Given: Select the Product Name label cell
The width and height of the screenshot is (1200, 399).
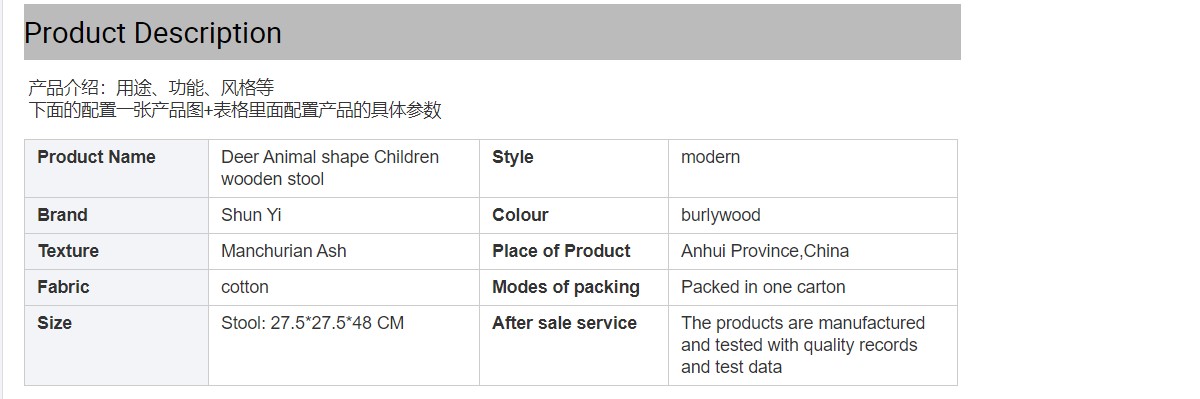Looking at the screenshot, I should [x=116, y=168].
